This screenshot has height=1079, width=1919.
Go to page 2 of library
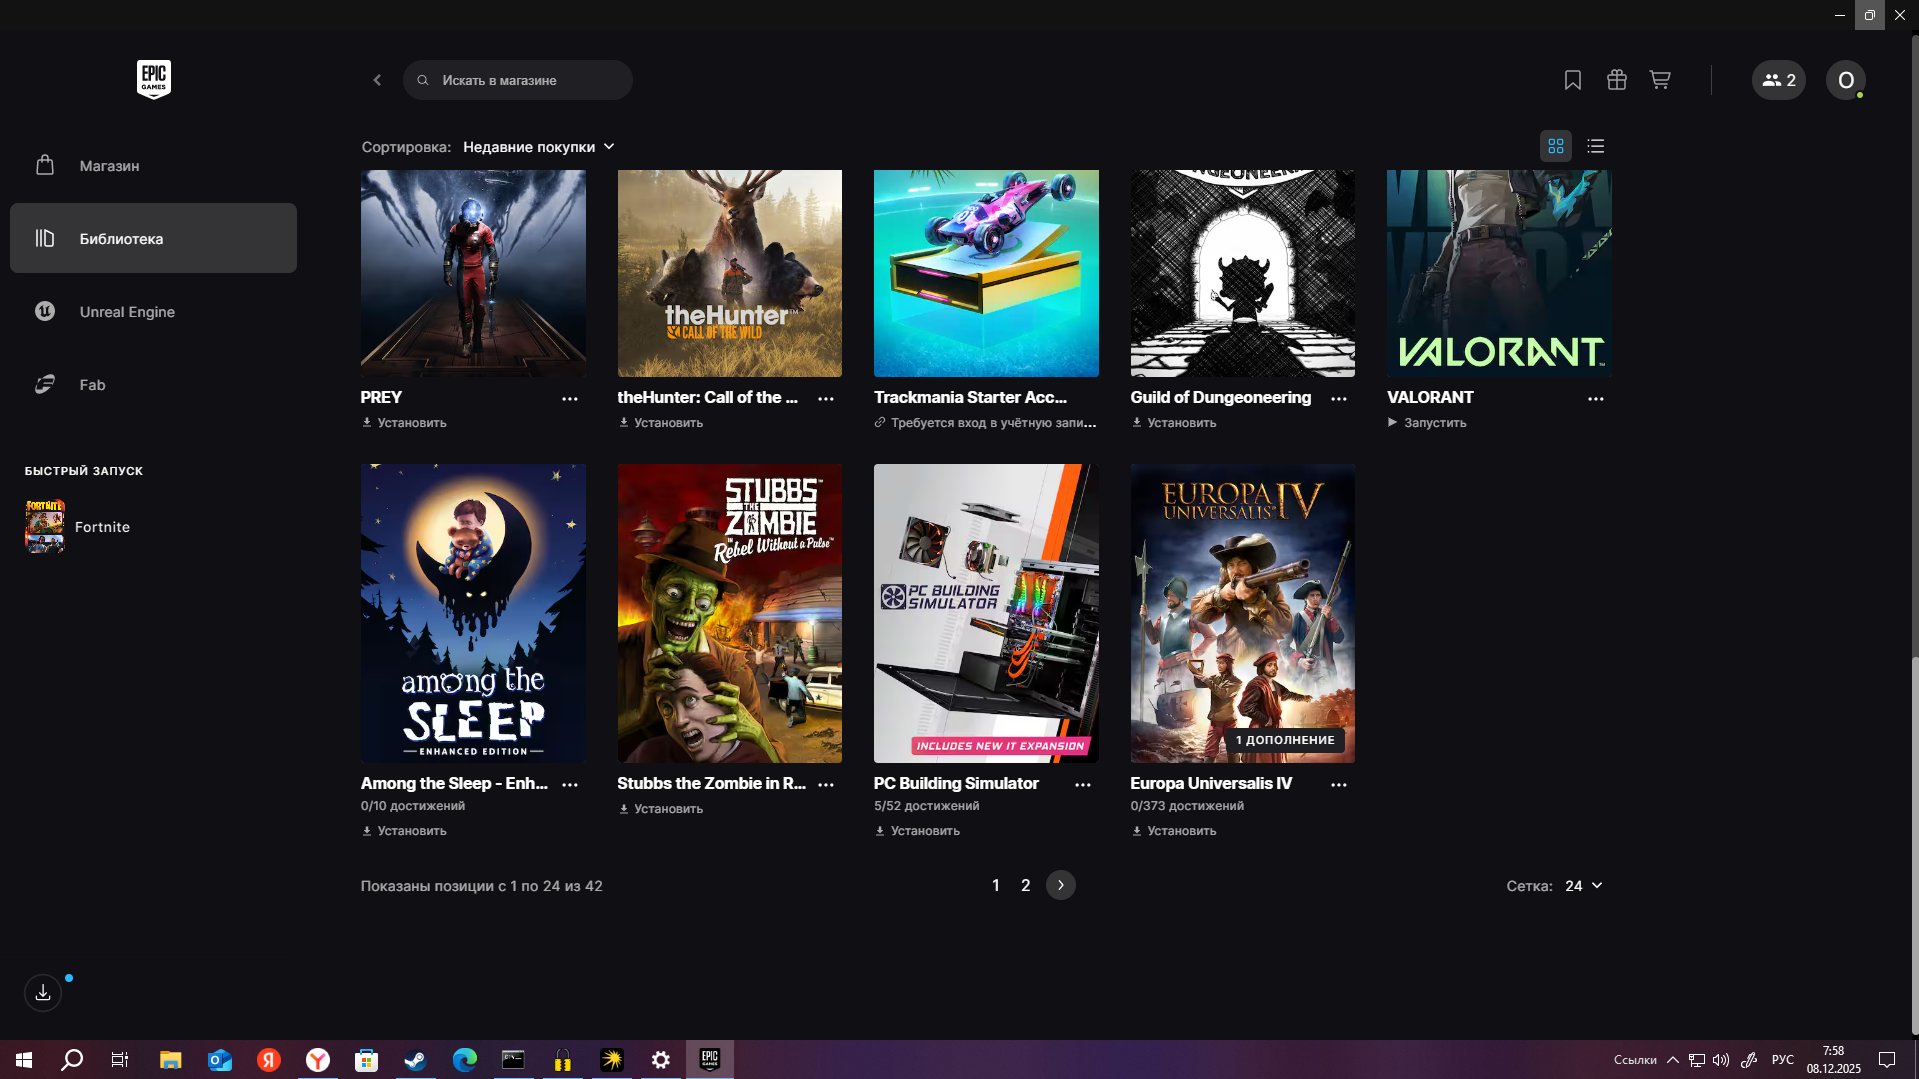click(x=1025, y=886)
